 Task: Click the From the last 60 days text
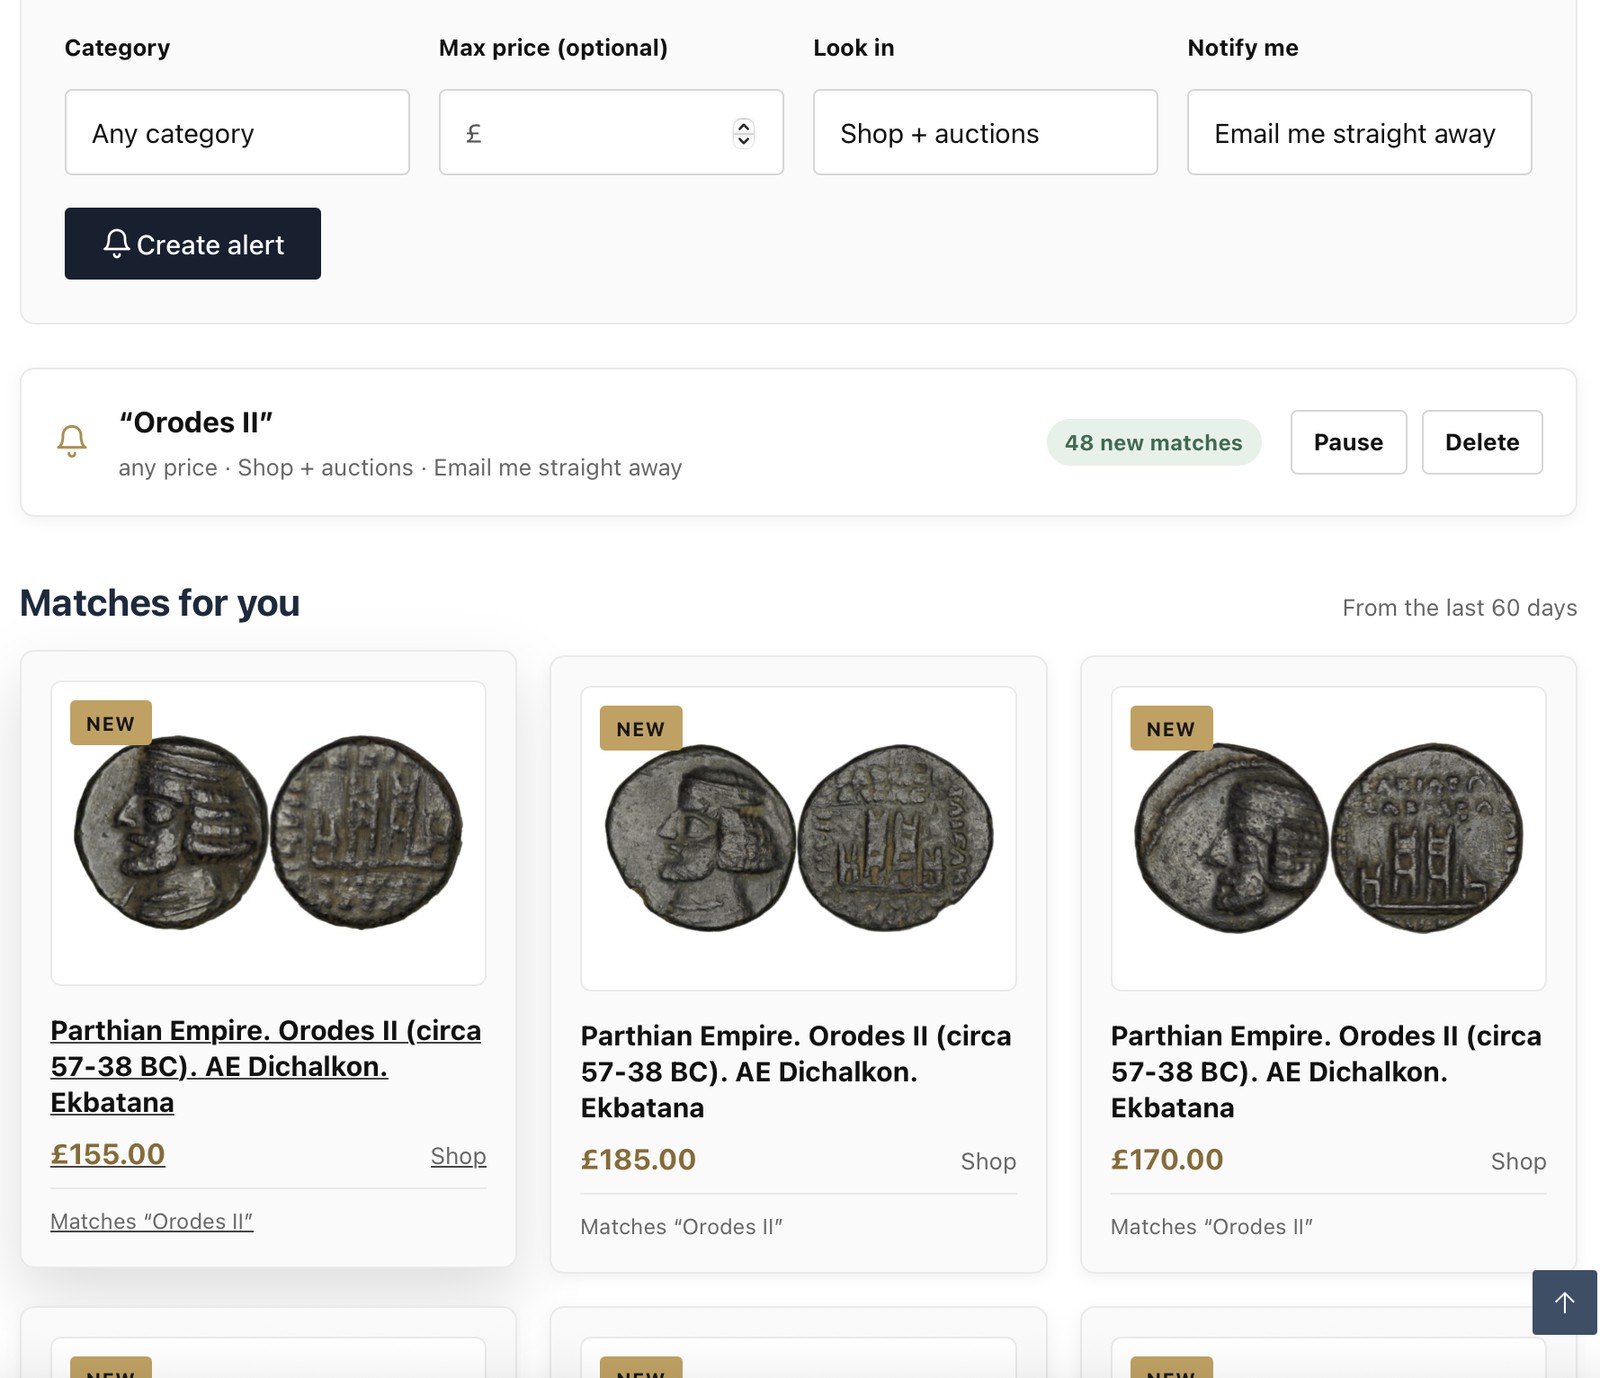(1459, 607)
